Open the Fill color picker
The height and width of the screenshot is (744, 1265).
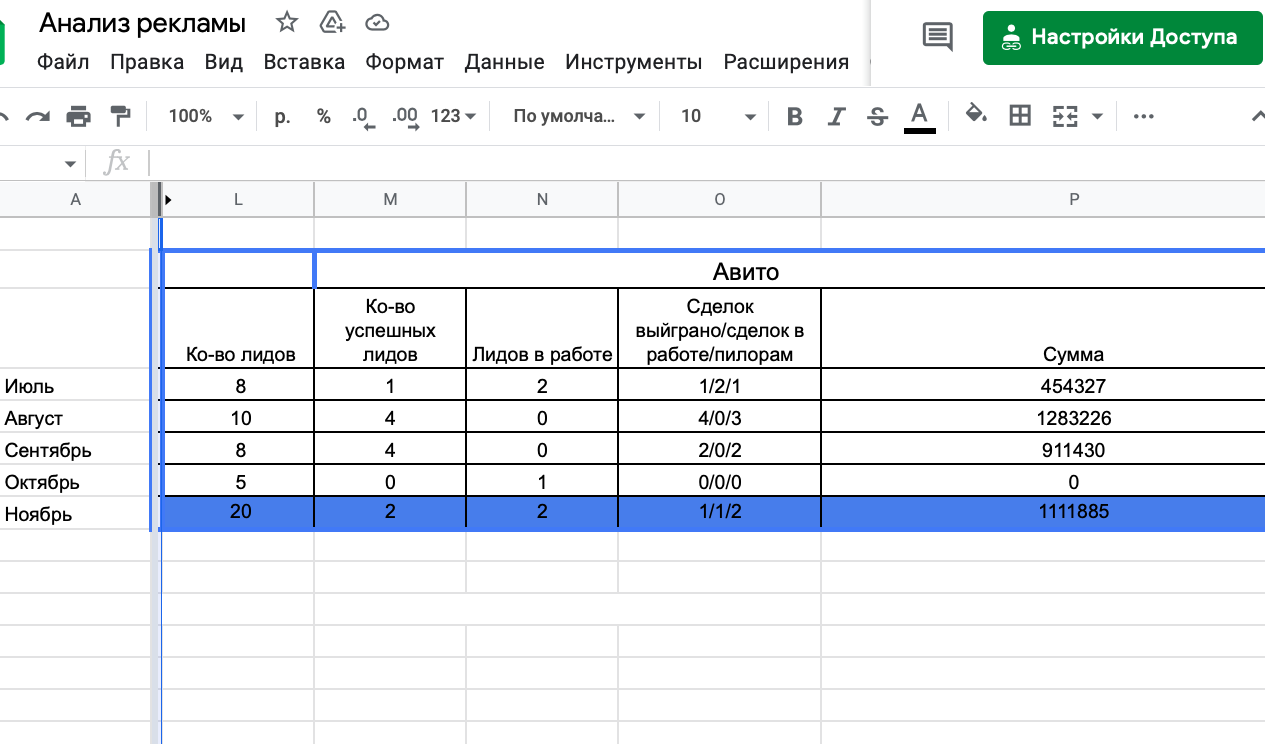(975, 116)
